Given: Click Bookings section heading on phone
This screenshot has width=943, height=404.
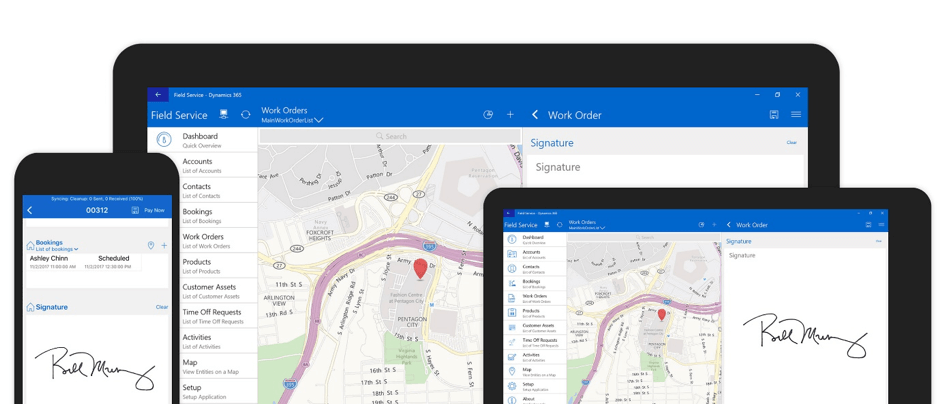Looking at the screenshot, I should click(49, 242).
